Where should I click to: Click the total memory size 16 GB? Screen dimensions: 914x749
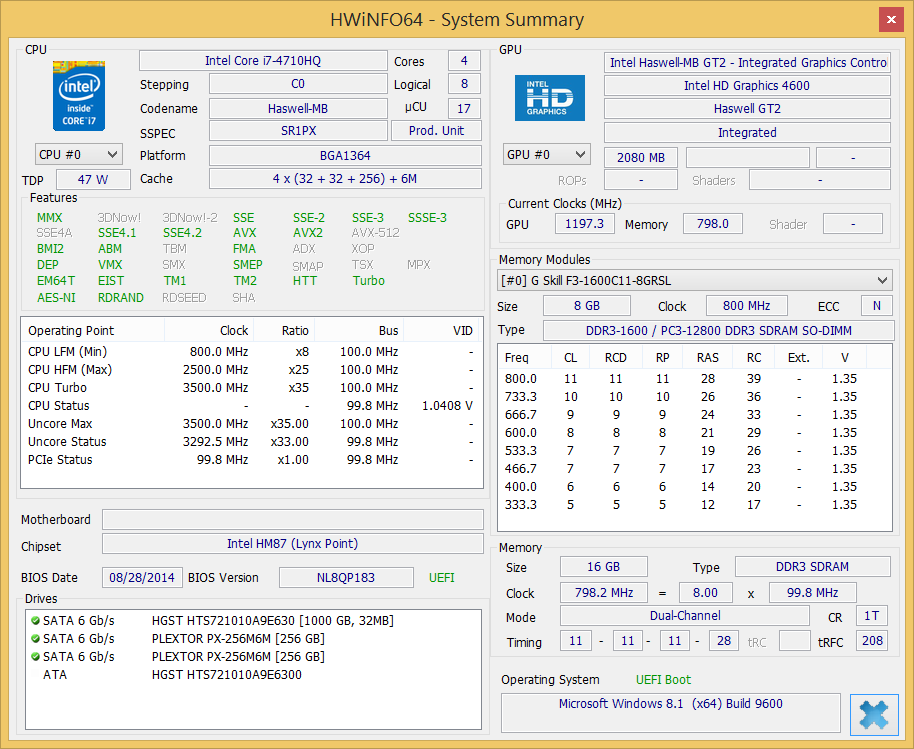click(x=604, y=567)
